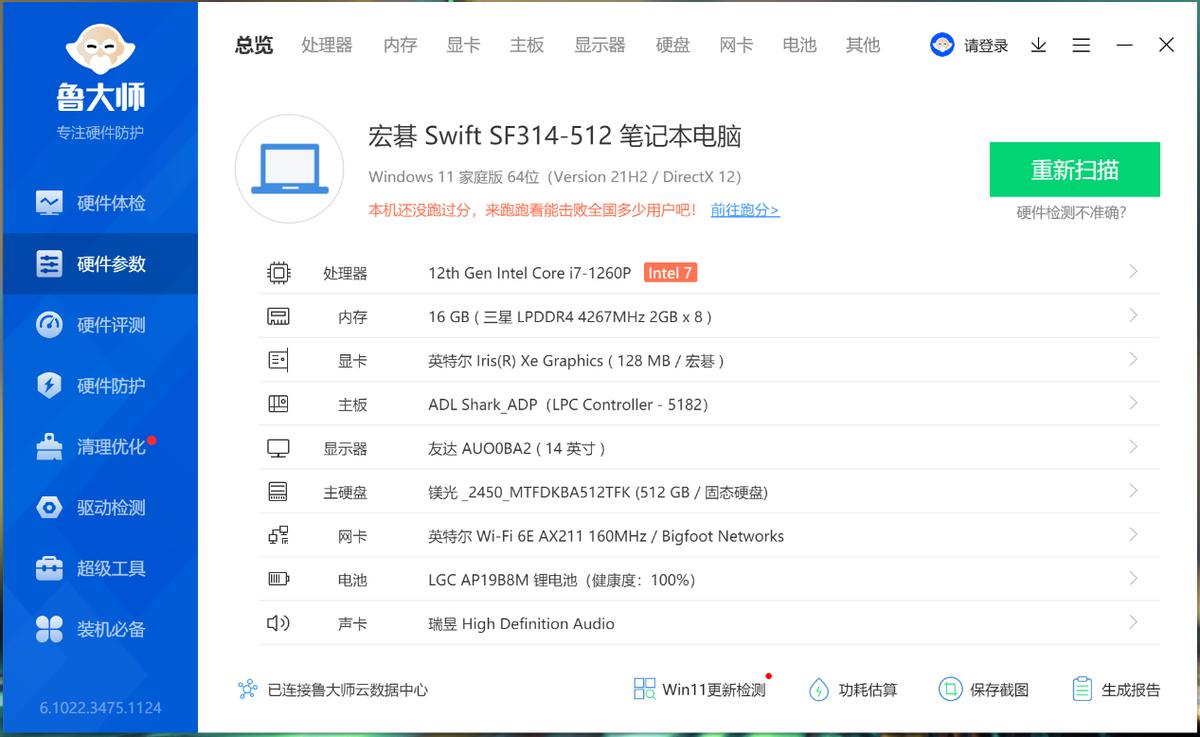Open 硬件防护 shield item
1200x737 pixels.
click(100, 386)
